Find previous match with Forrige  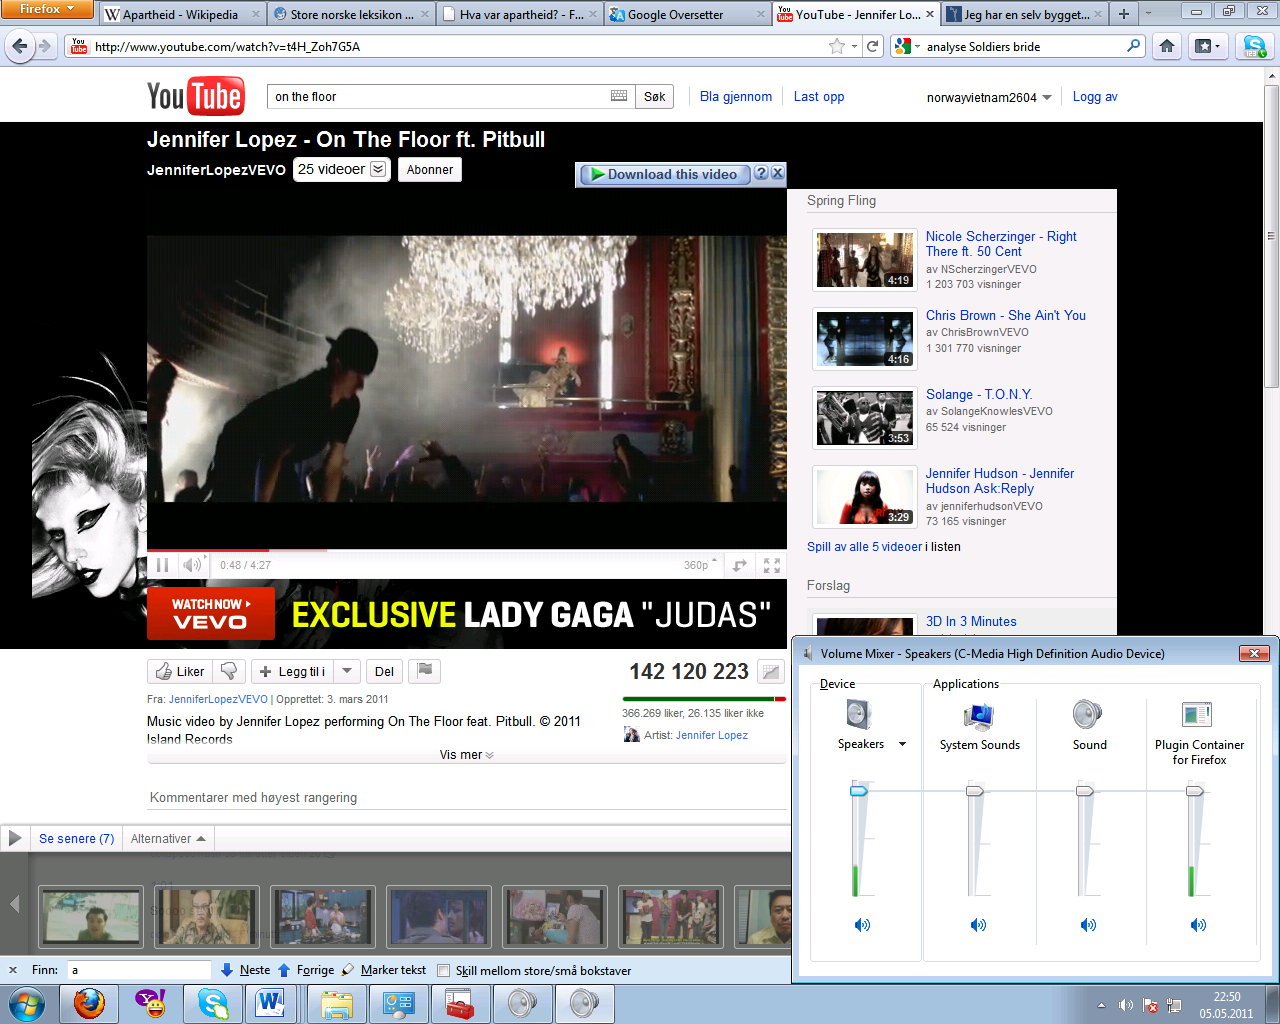306,970
